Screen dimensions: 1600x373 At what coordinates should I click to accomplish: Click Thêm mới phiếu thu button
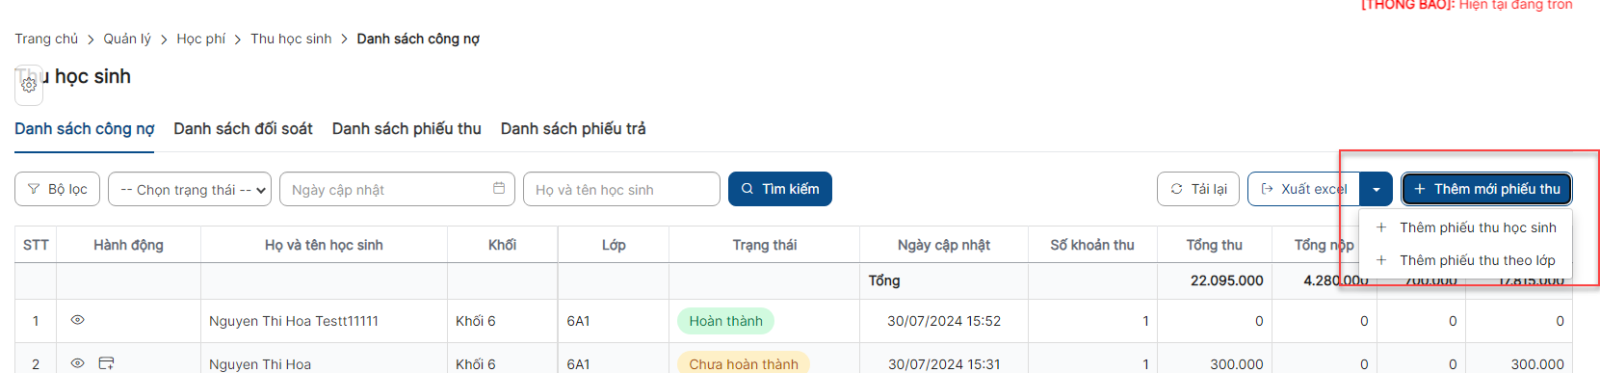(1487, 189)
